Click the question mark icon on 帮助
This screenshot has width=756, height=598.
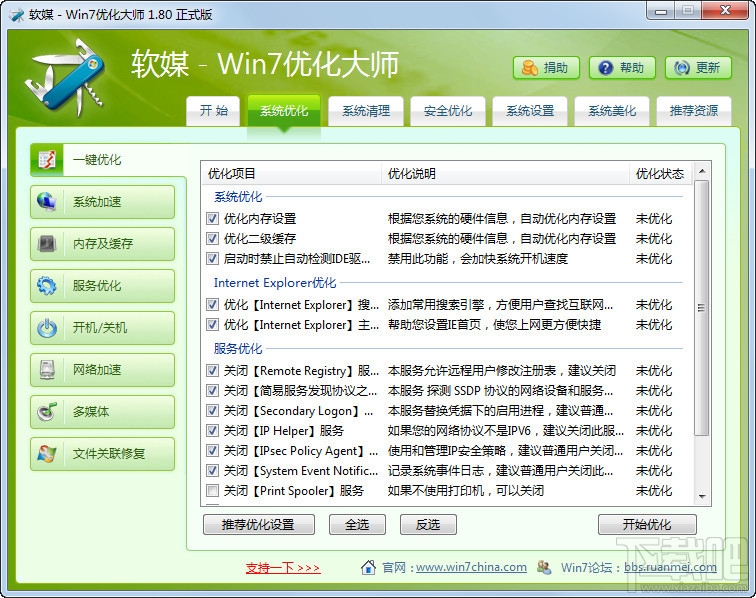click(x=606, y=68)
